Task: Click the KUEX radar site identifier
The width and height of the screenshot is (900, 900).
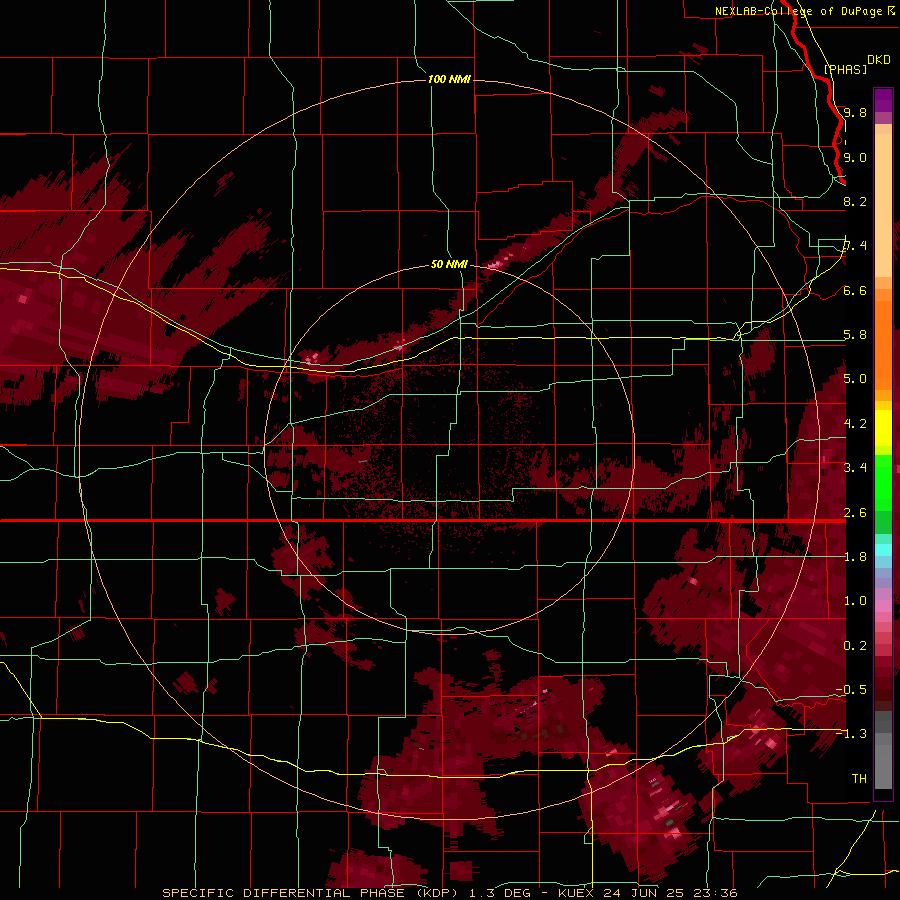Action: 577,893
